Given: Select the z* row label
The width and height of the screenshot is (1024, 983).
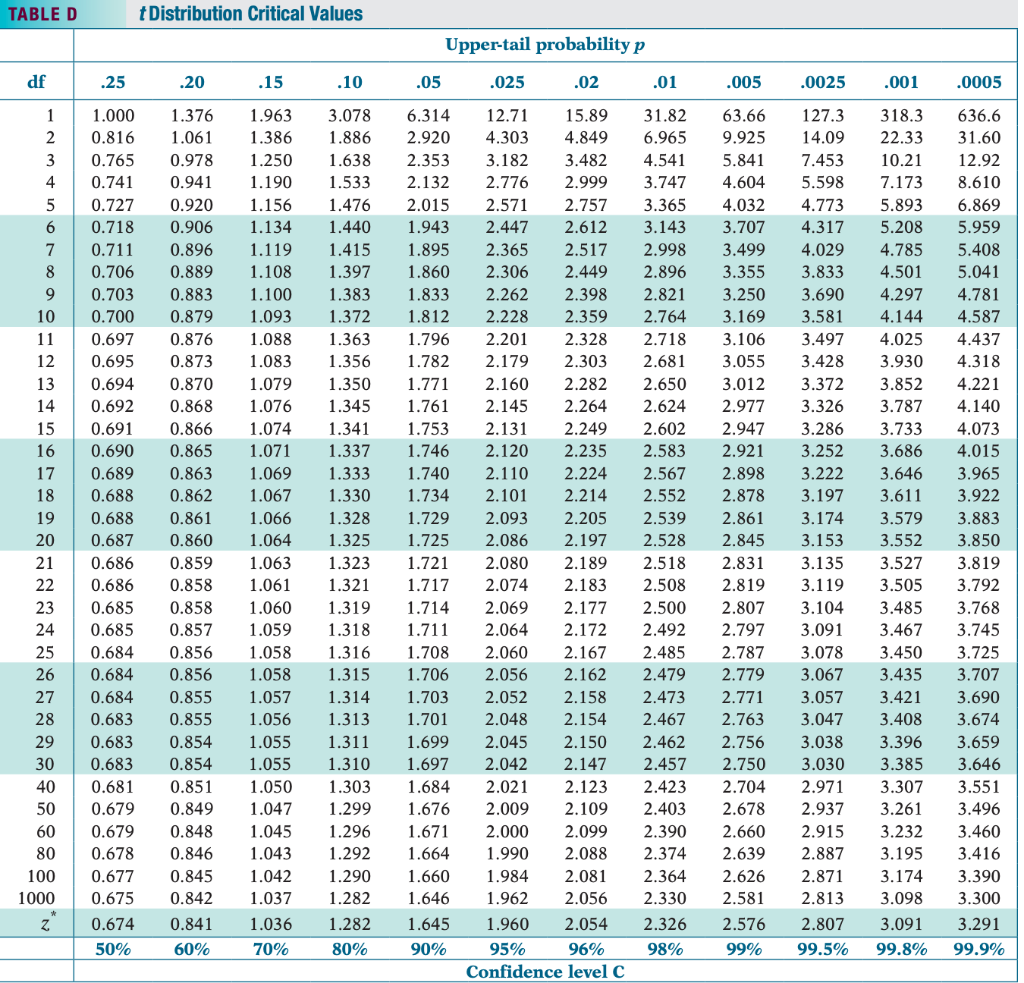Looking at the screenshot, I should point(48,923).
